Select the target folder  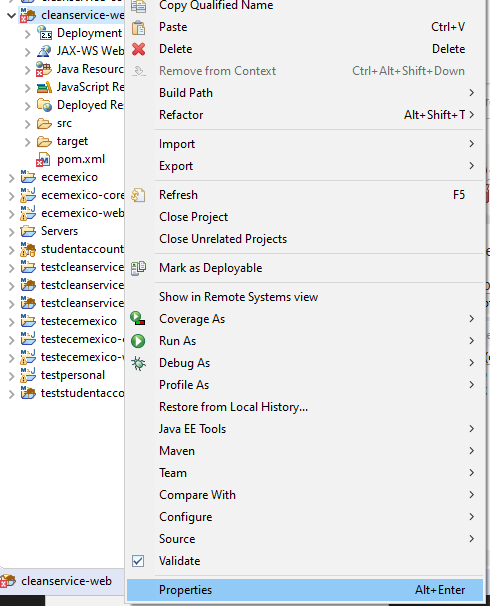72,141
